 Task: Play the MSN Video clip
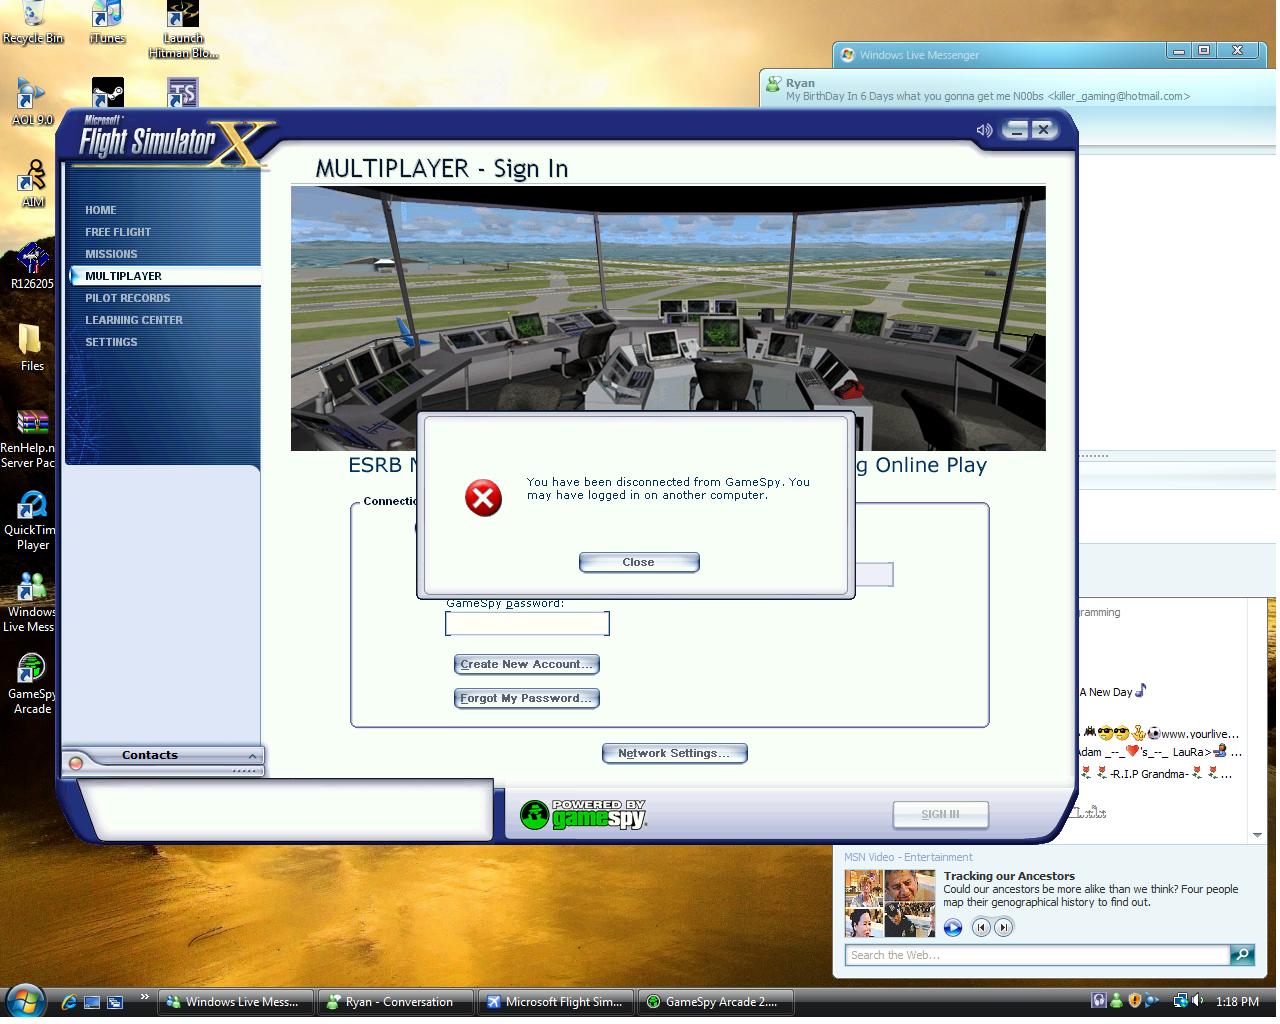click(953, 928)
